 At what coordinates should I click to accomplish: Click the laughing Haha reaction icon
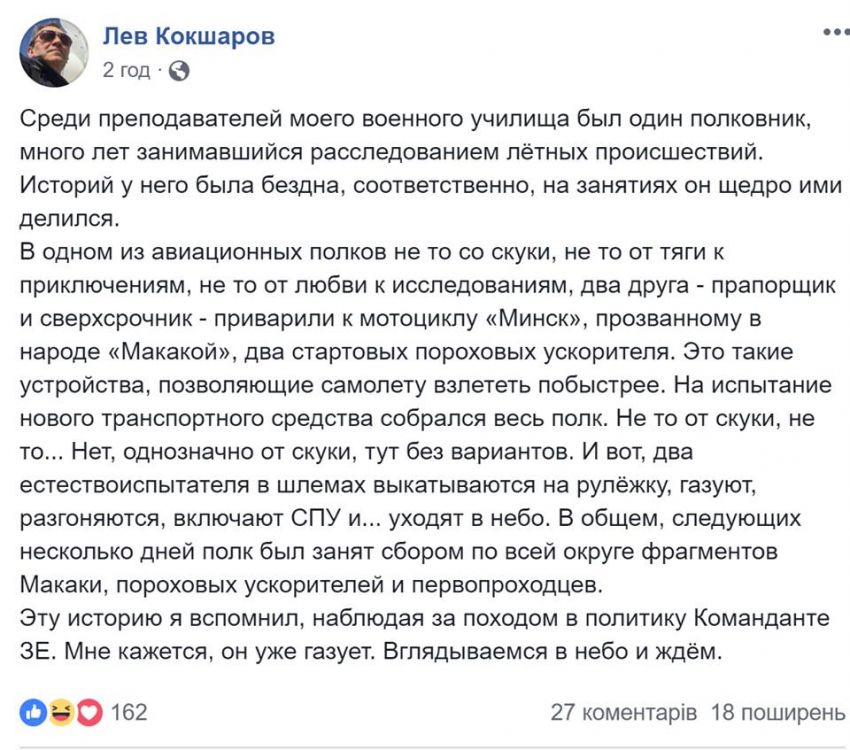tap(61, 713)
